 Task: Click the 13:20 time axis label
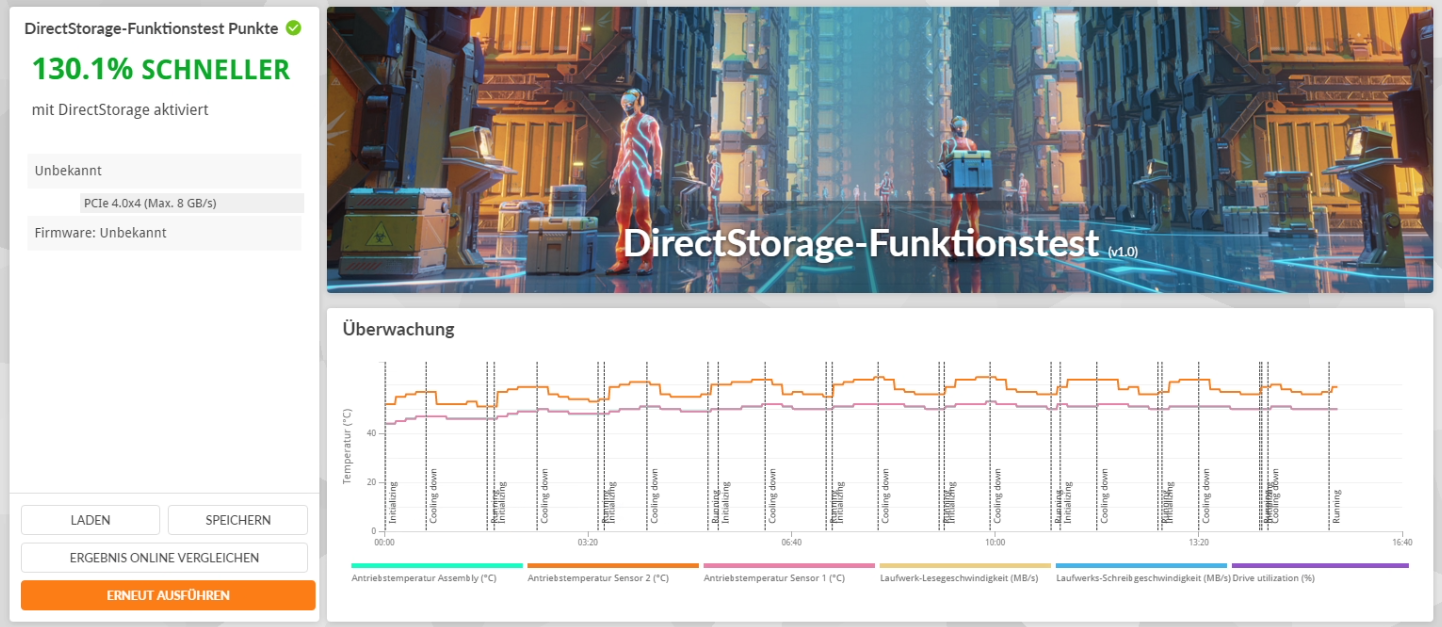pos(1198,543)
